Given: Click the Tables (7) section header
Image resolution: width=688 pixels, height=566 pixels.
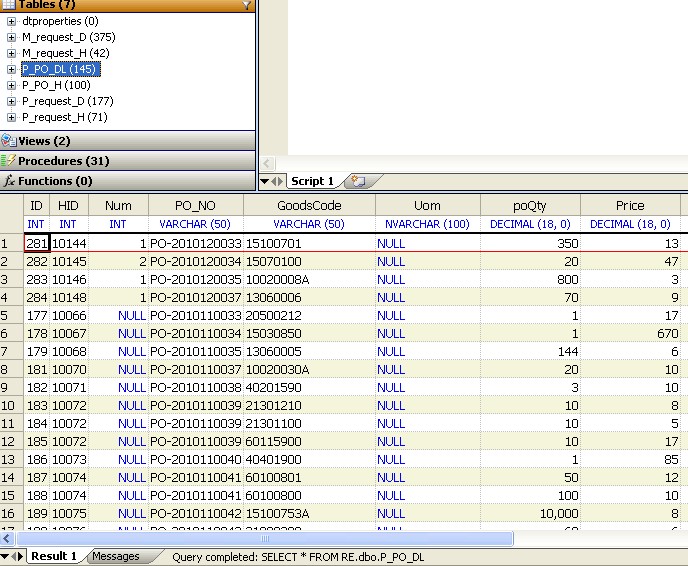Looking at the screenshot, I should 128,5.
